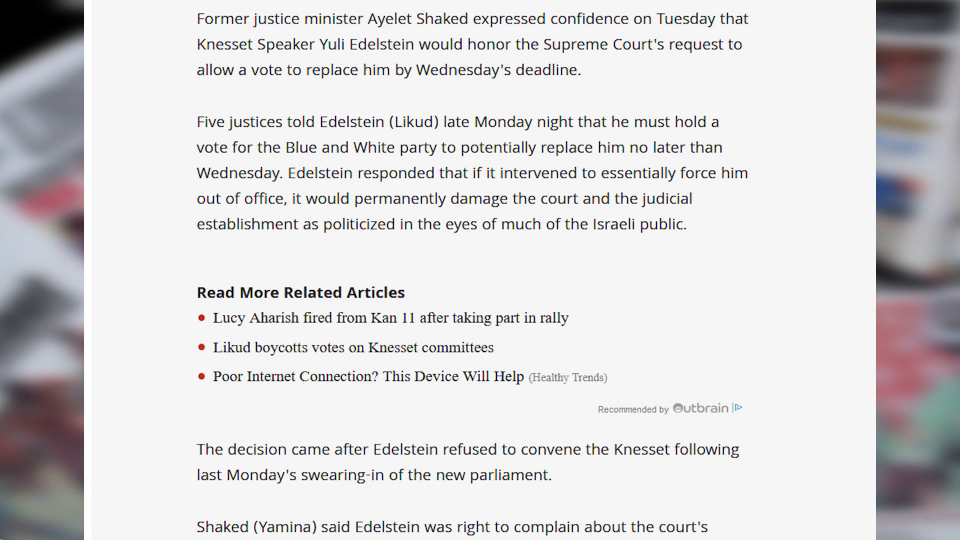The image size is (960, 540).
Task: Click the paragraph starting The decision came after
Action: pos(468,462)
